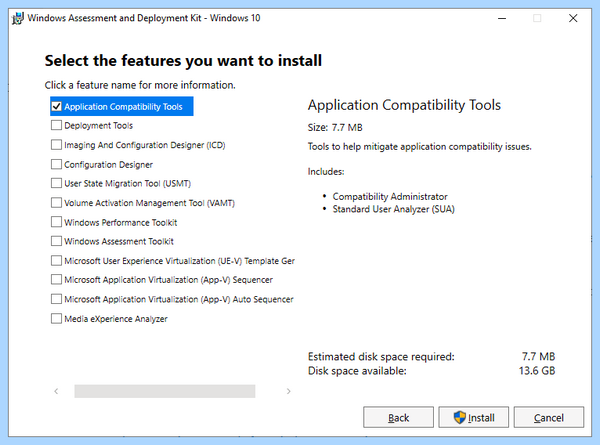Click the Standard User Analyzer (SUA) text
The height and width of the screenshot is (445, 600).
pos(393,209)
